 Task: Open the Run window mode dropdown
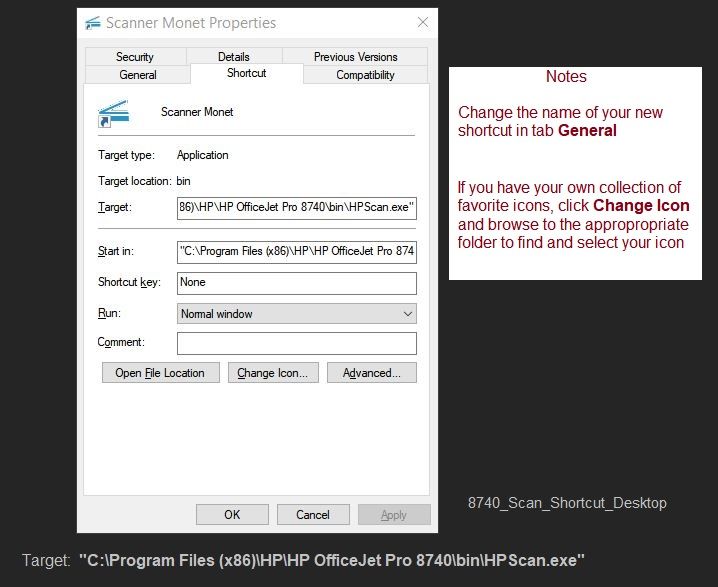297,314
